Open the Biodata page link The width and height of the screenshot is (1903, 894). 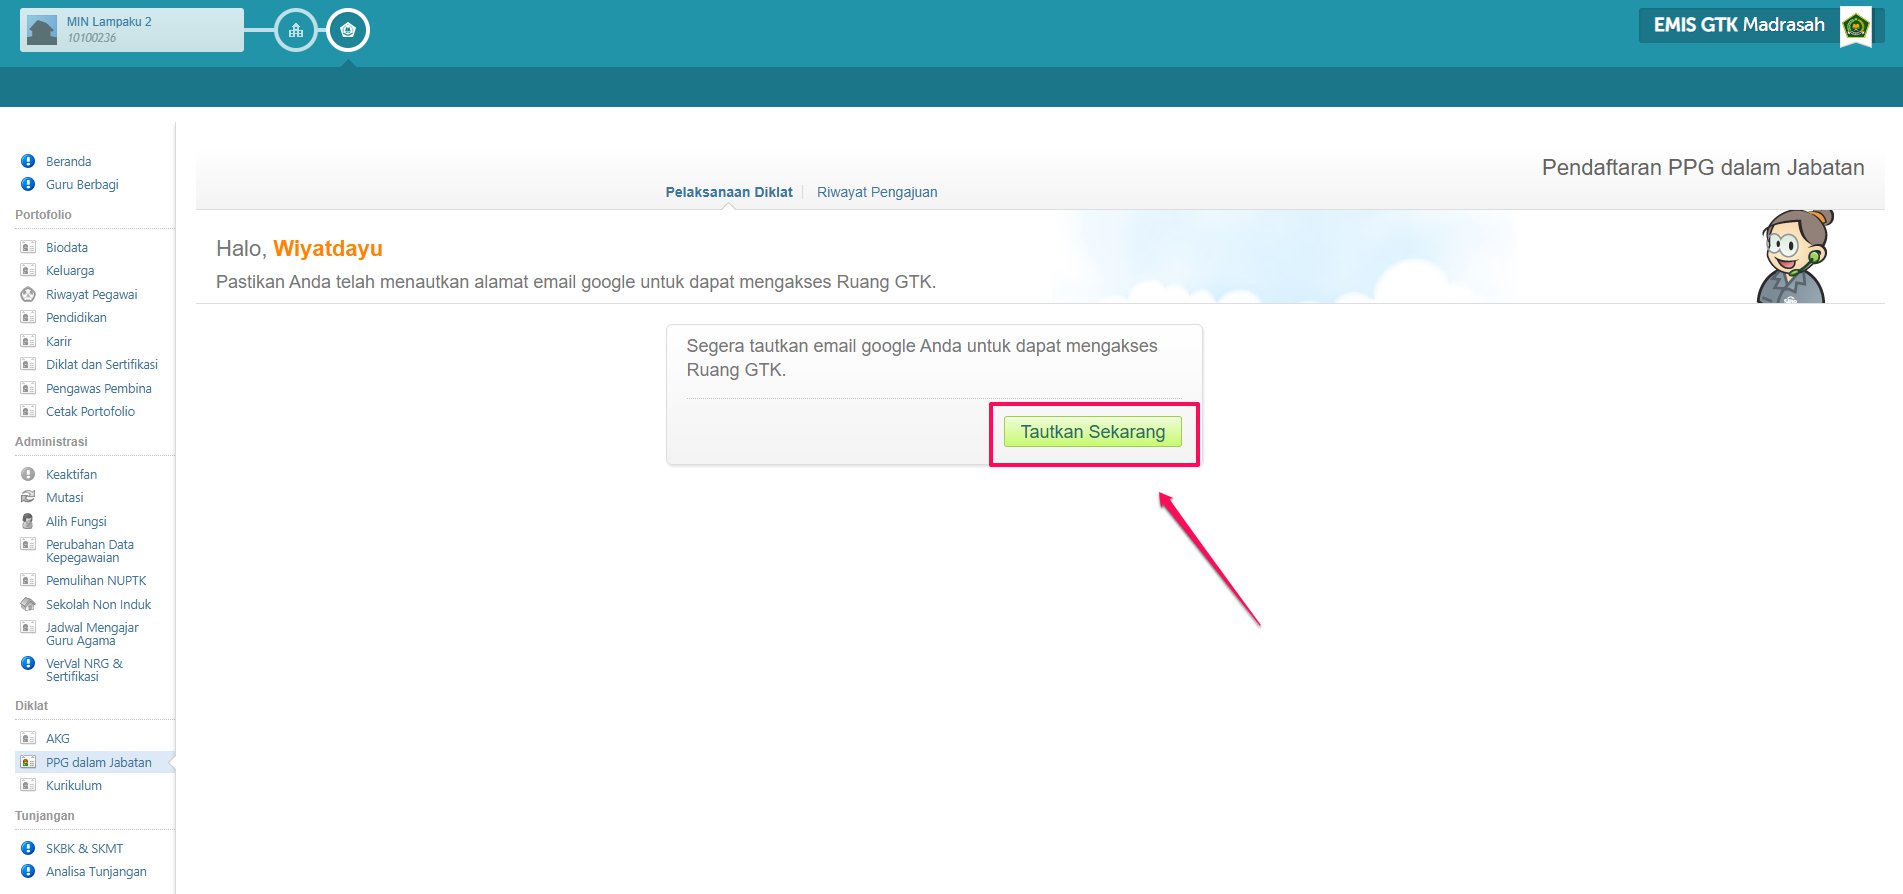pyautogui.click(x=67, y=247)
